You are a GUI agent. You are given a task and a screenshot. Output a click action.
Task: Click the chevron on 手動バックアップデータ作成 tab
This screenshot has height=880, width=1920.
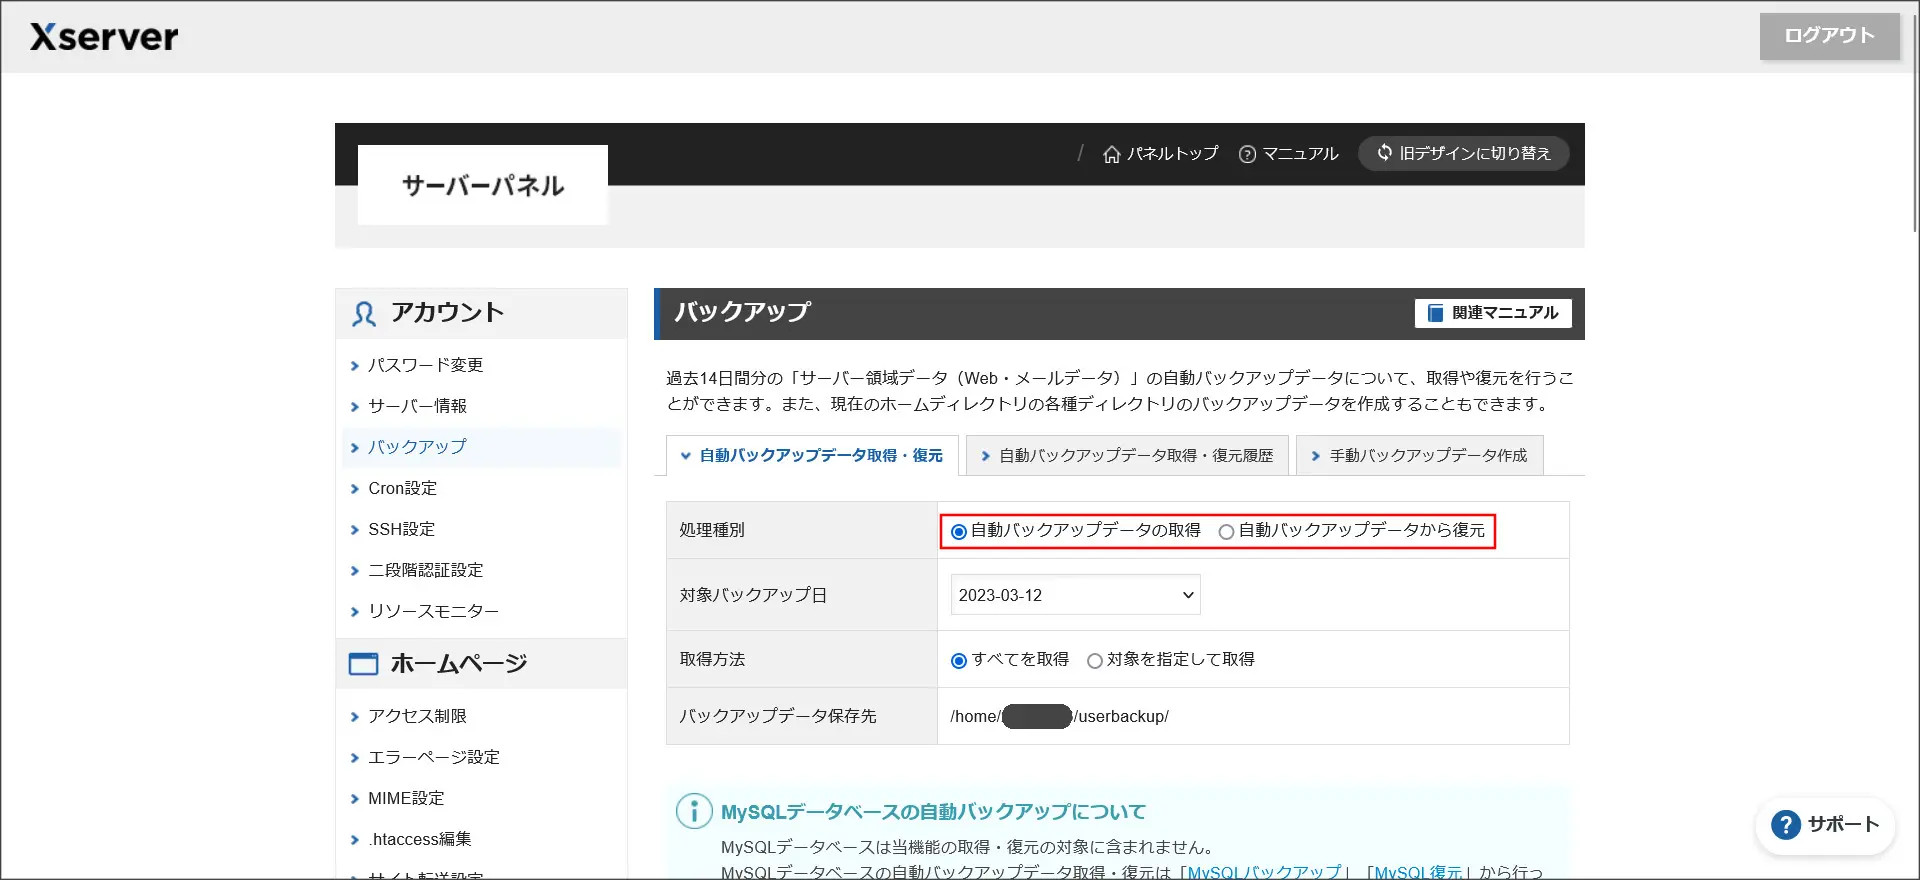[1316, 456]
